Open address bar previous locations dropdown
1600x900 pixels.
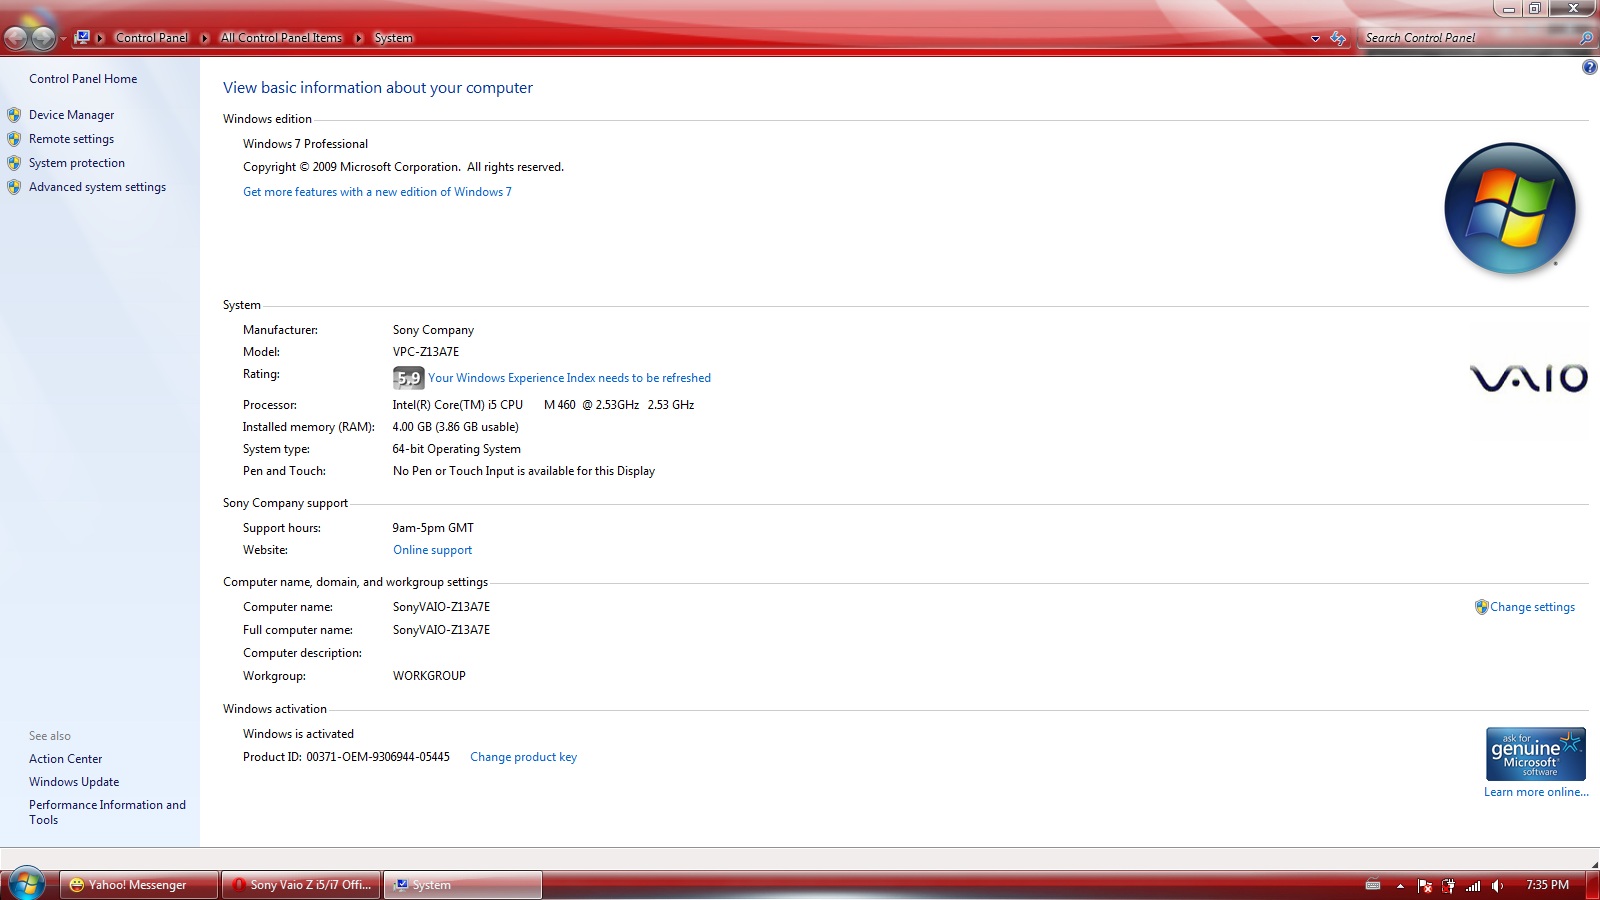point(1315,39)
